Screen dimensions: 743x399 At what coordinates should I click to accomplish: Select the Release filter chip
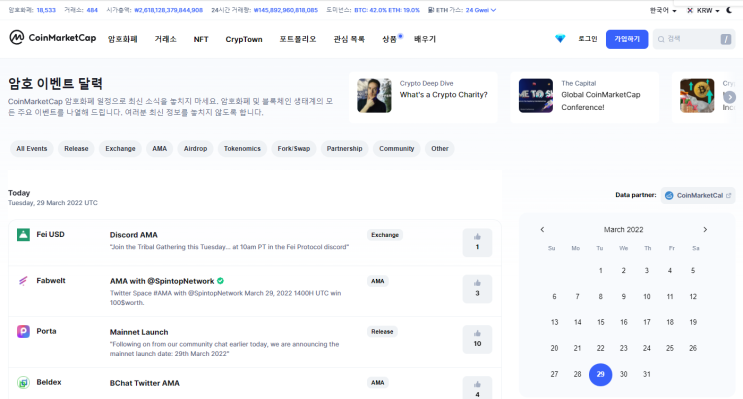pos(76,149)
